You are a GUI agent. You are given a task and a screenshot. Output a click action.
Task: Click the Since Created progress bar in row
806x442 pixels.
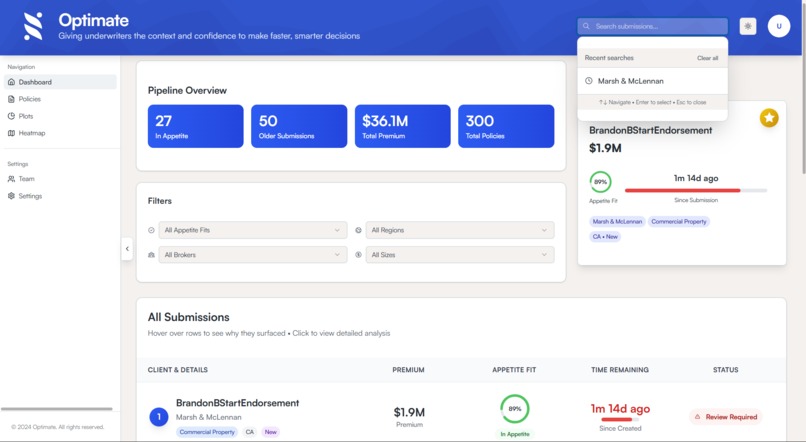click(620, 420)
